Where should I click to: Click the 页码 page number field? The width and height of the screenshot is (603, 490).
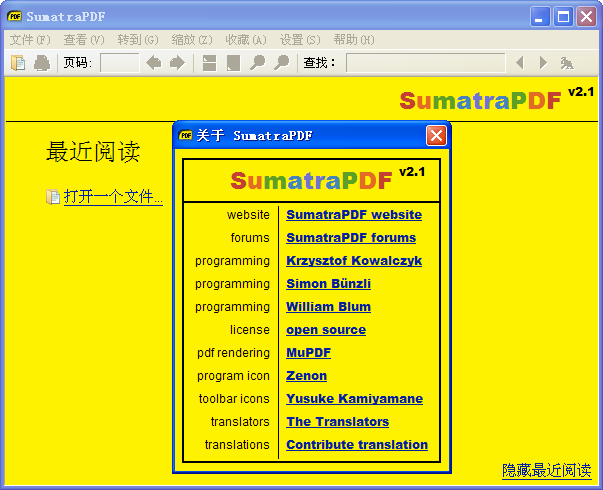click(120, 63)
